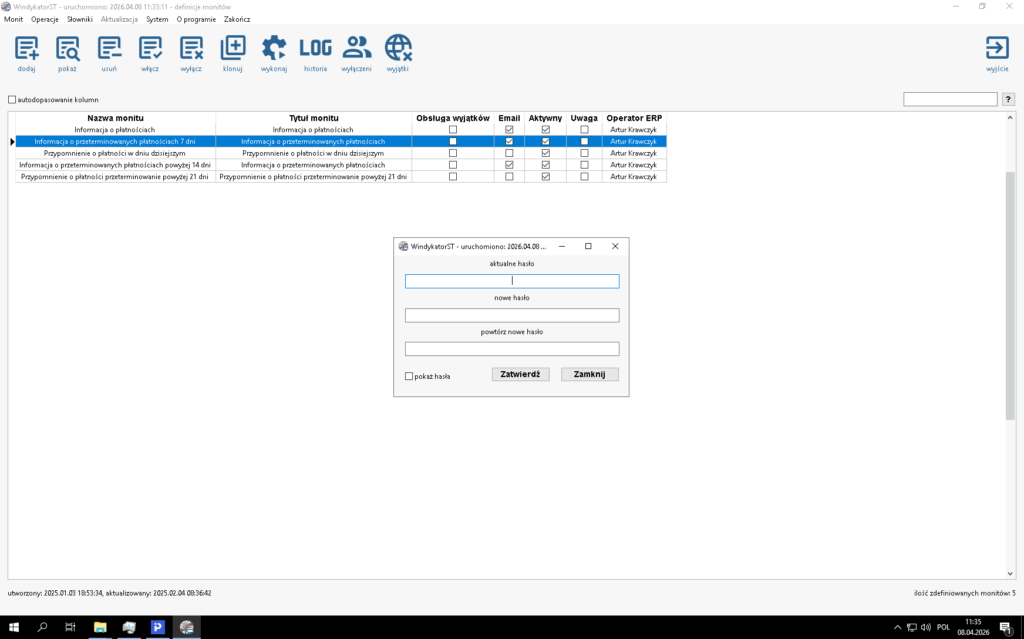This screenshot has width=1024, height=639.
Task: Focus the 'nowe hasło' input field
Action: (512, 315)
